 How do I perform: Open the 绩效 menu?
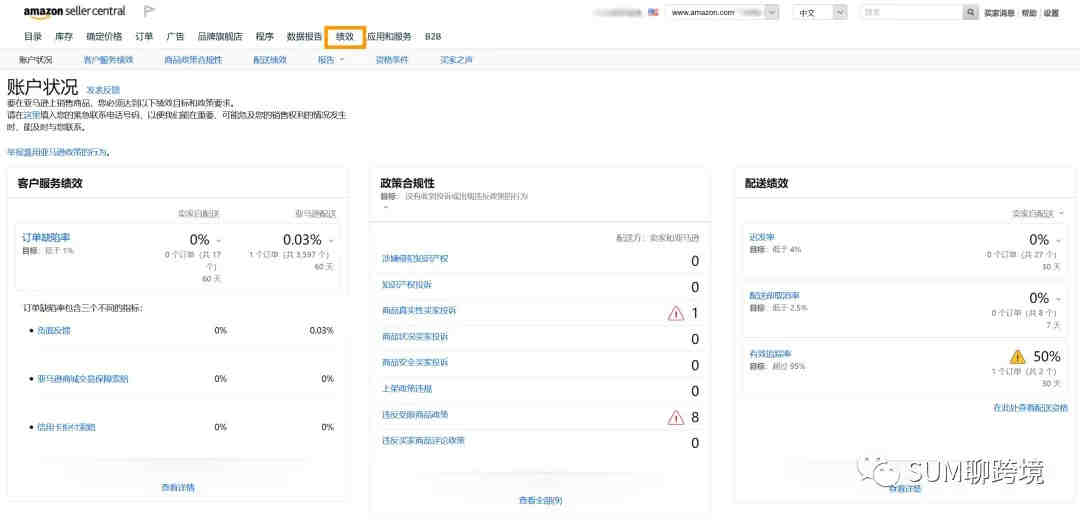click(x=345, y=37)
